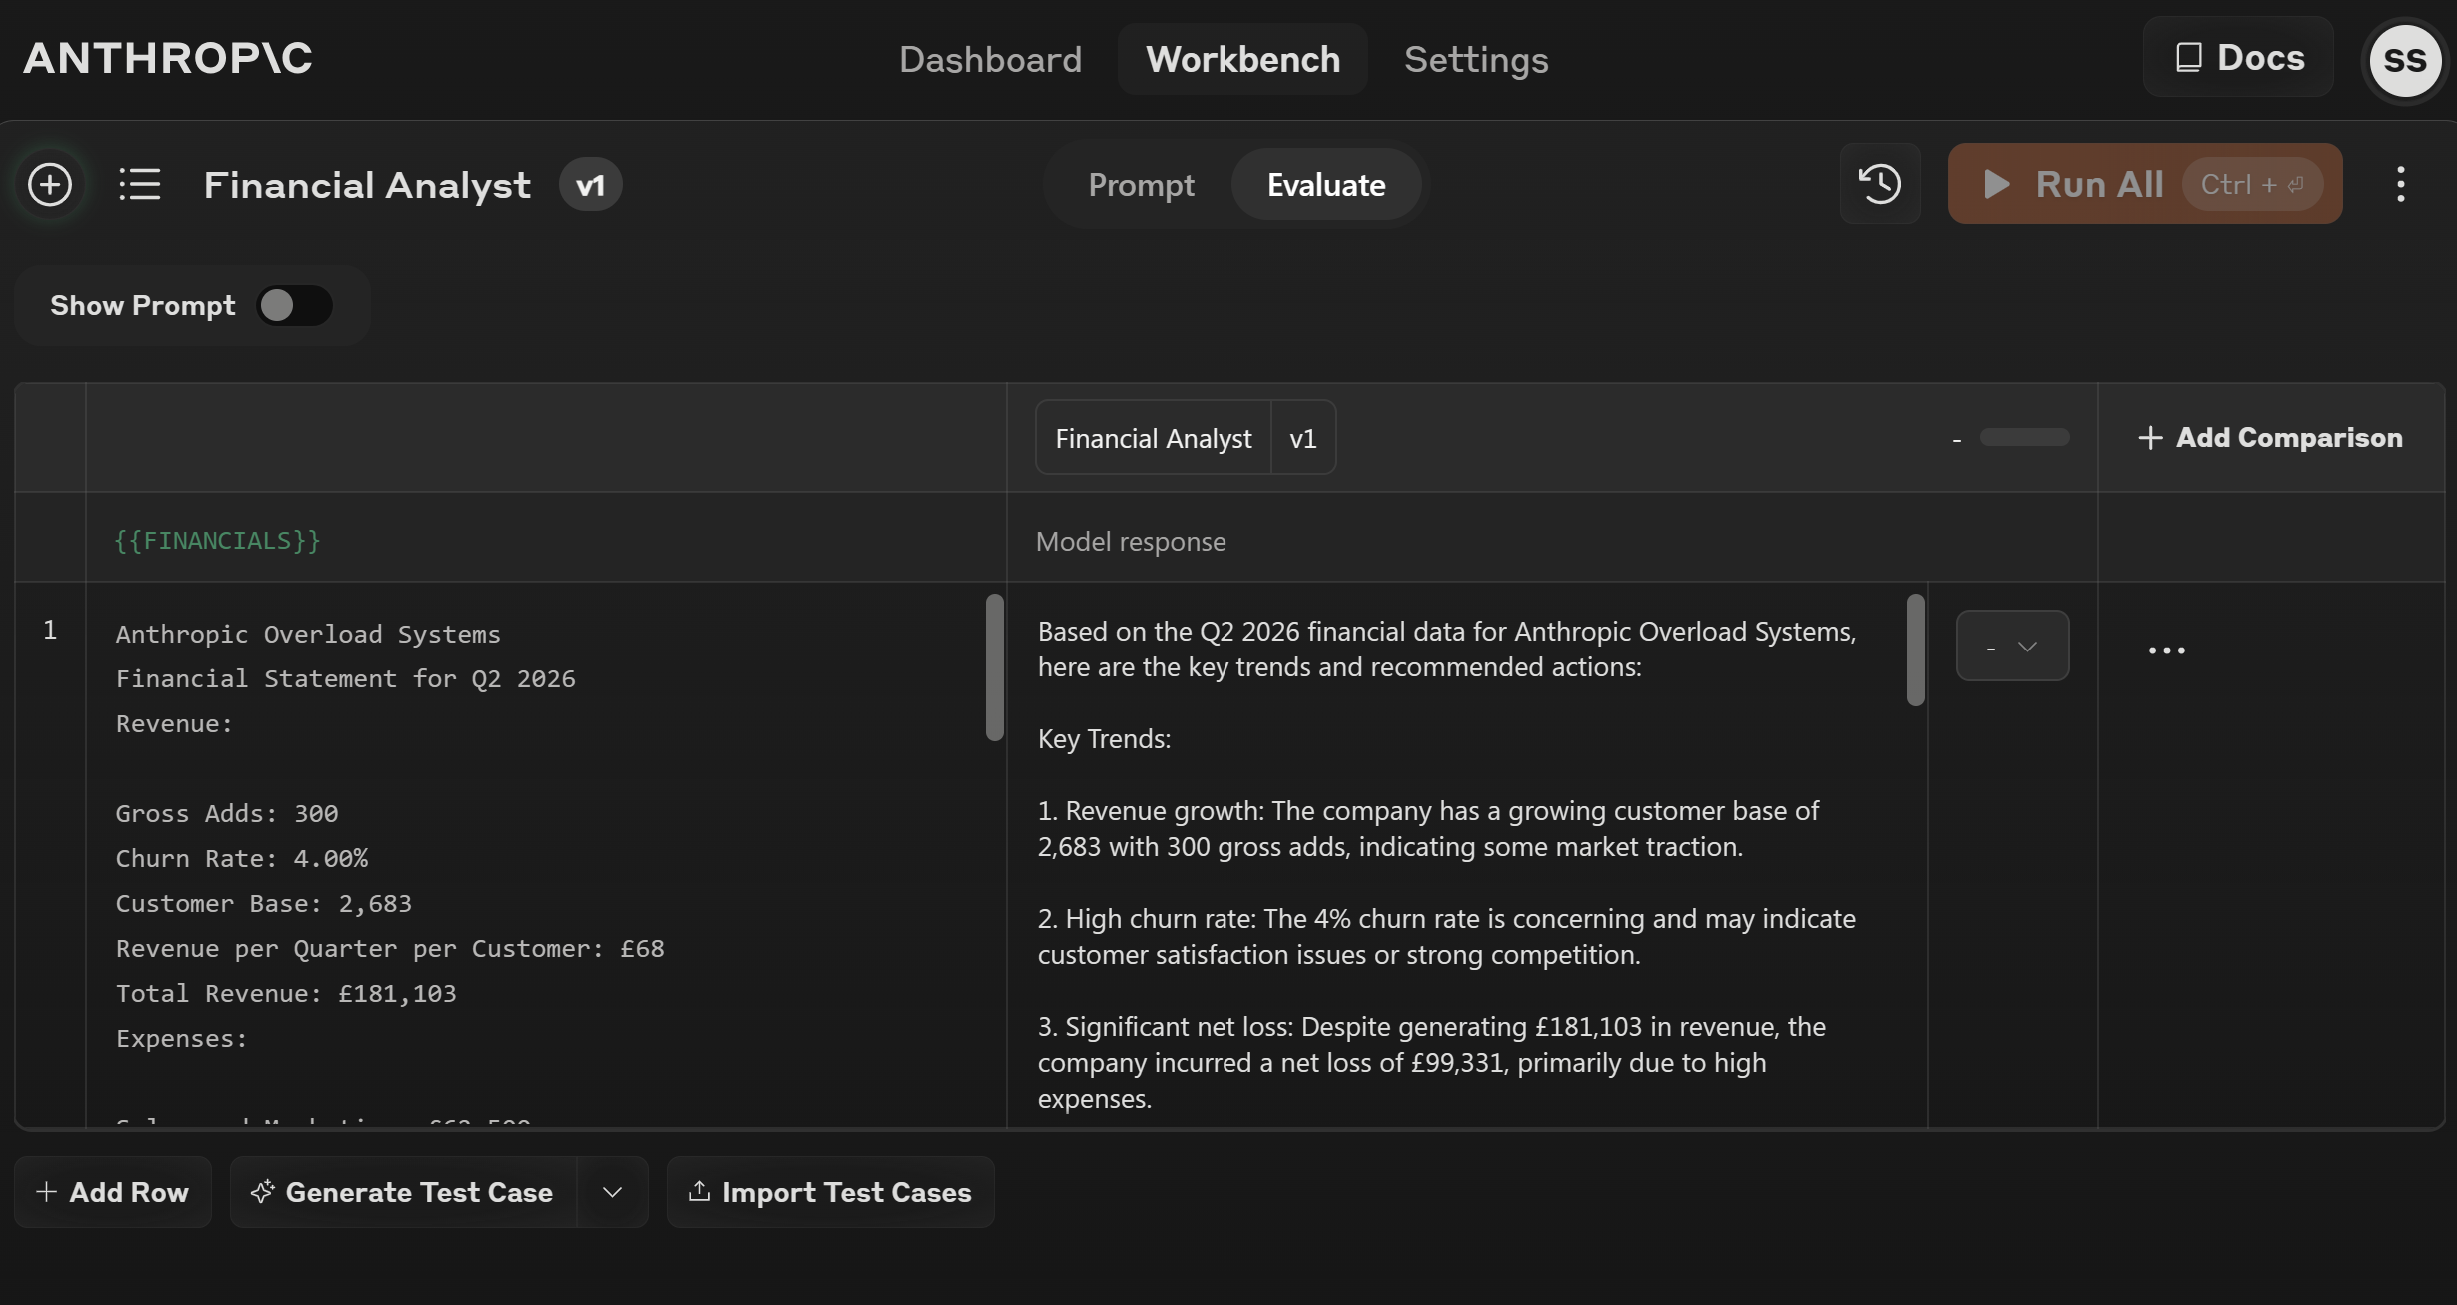Expand Generate Test Case dropdown arrow

(x=613, y=1192)
